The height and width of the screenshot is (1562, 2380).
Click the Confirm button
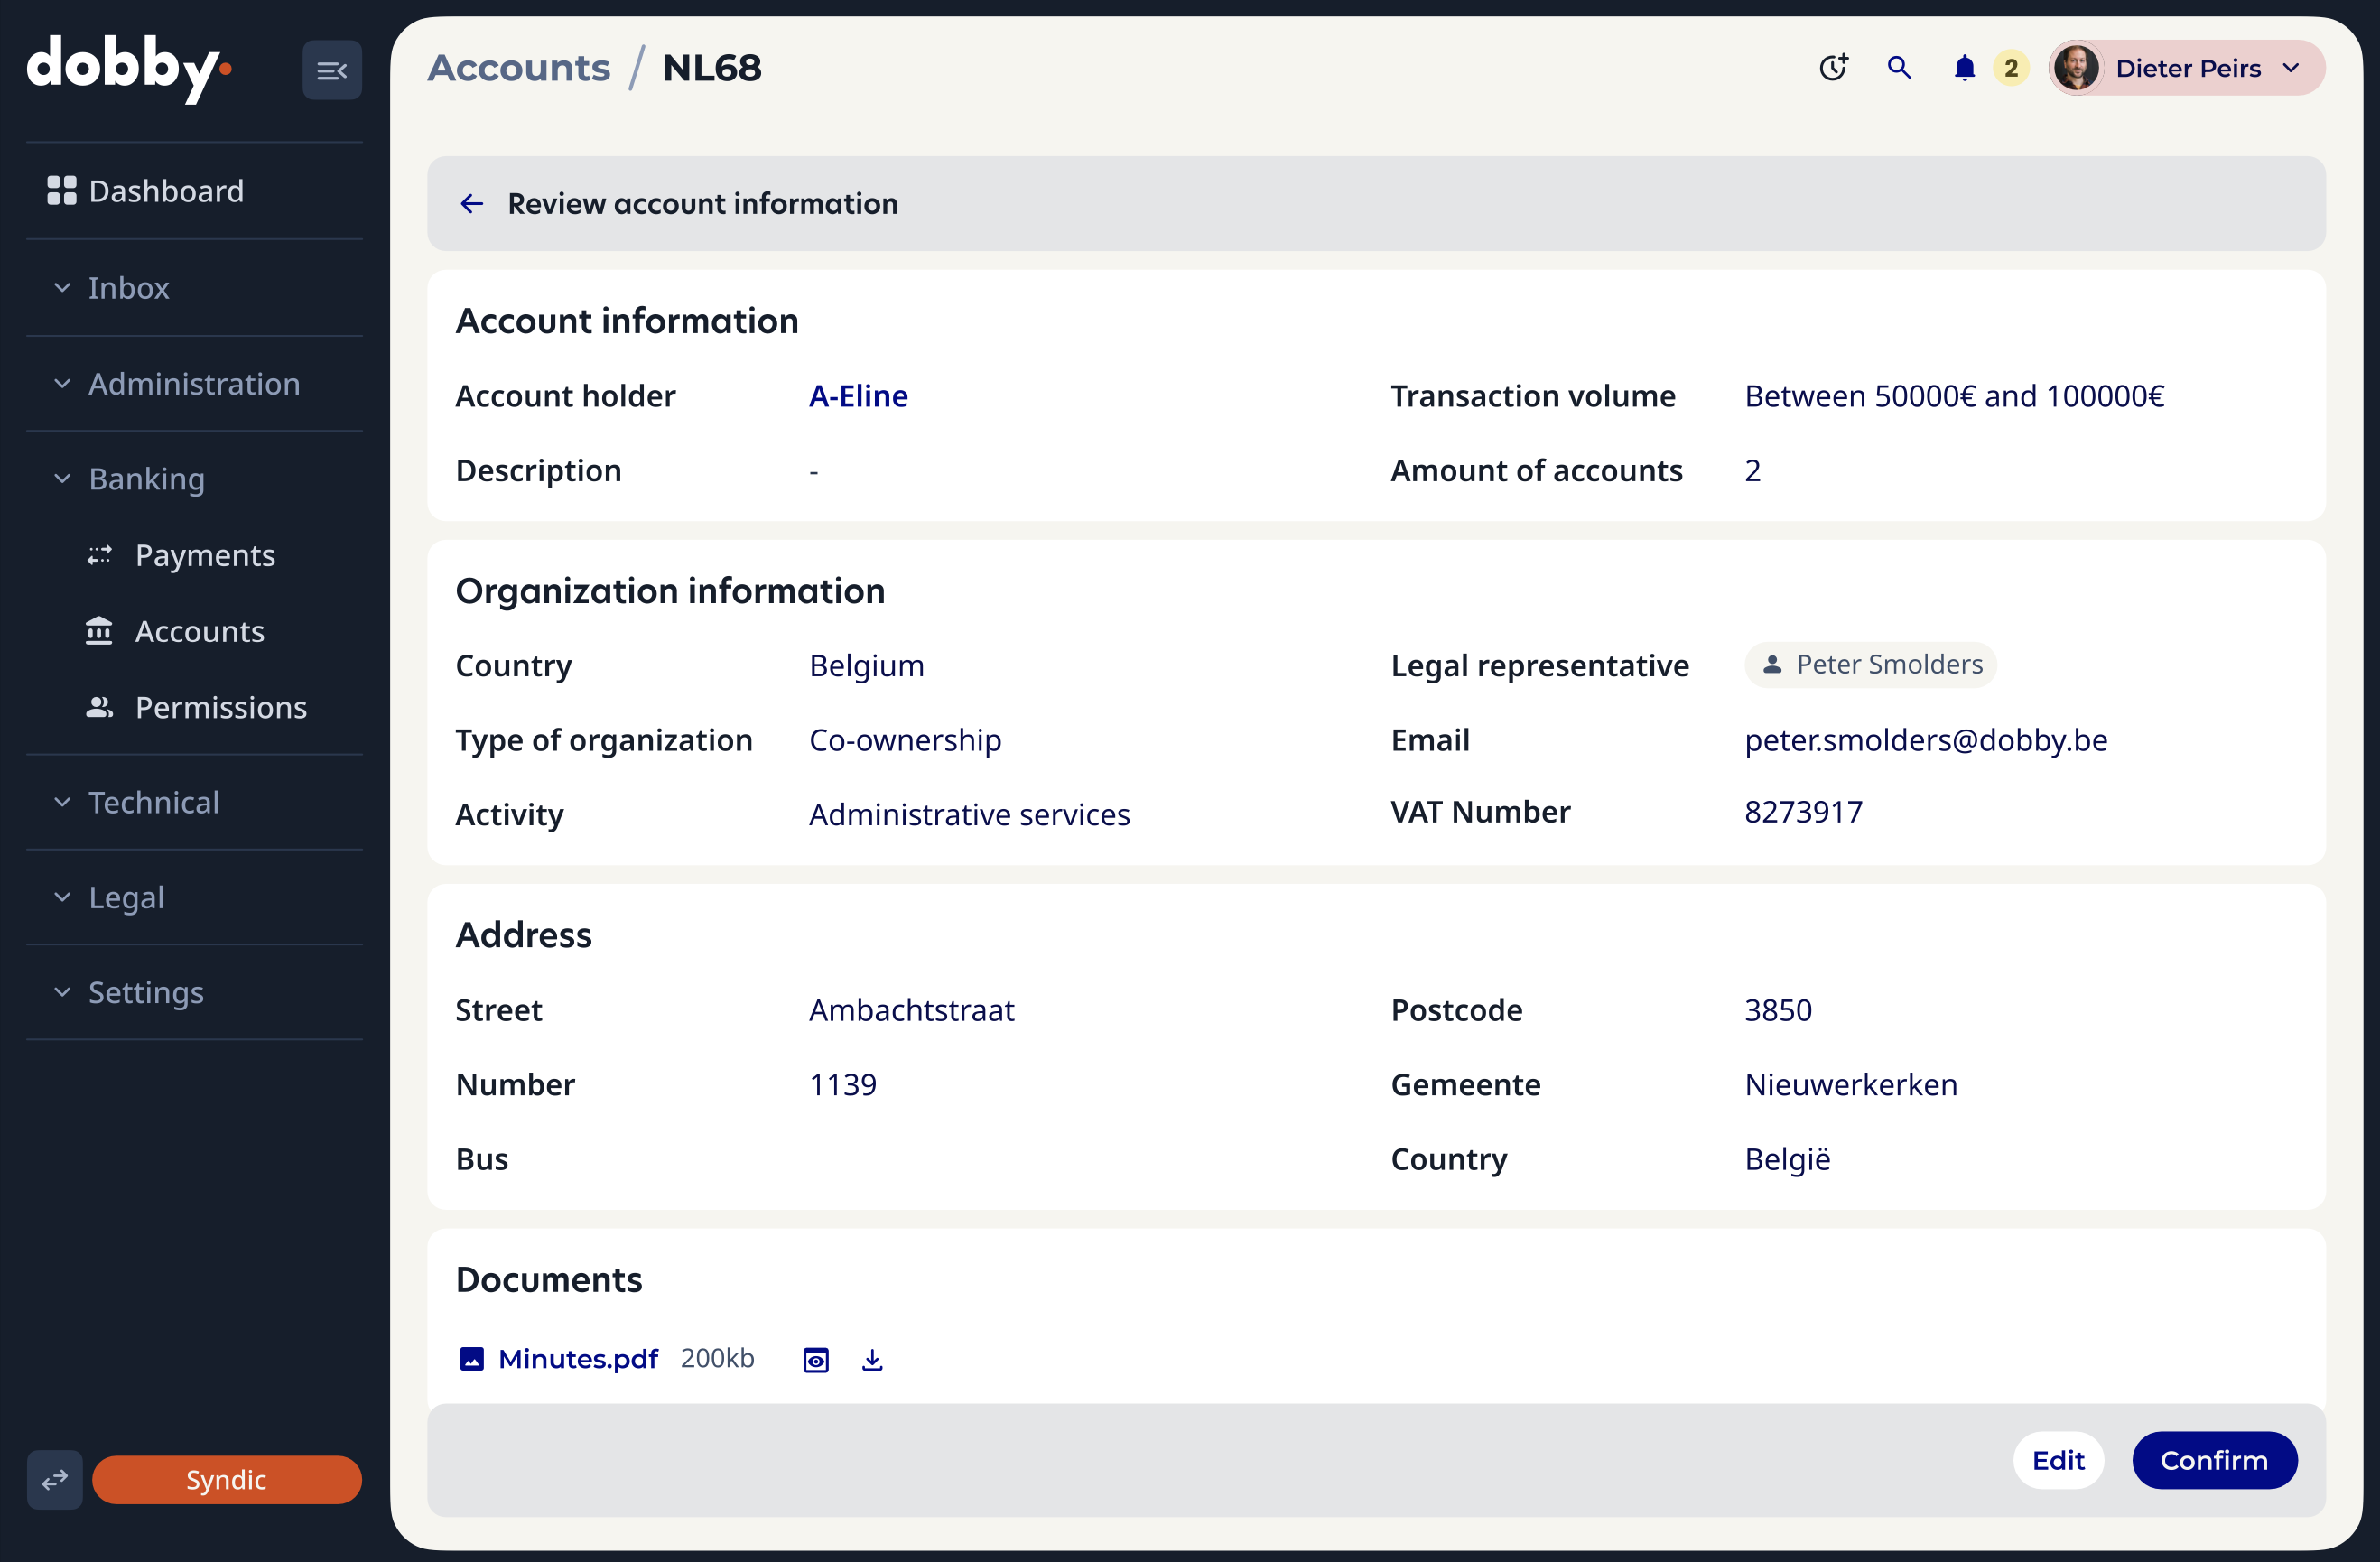[x=2213, y=1460]
